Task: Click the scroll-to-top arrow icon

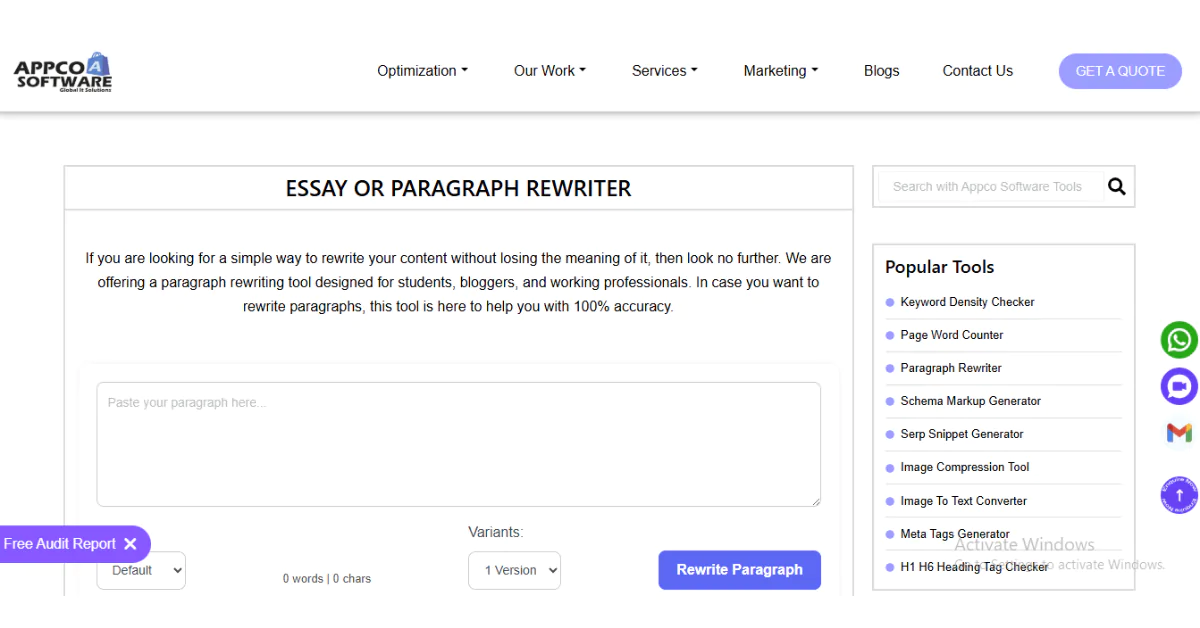Action: [1177, 495]
